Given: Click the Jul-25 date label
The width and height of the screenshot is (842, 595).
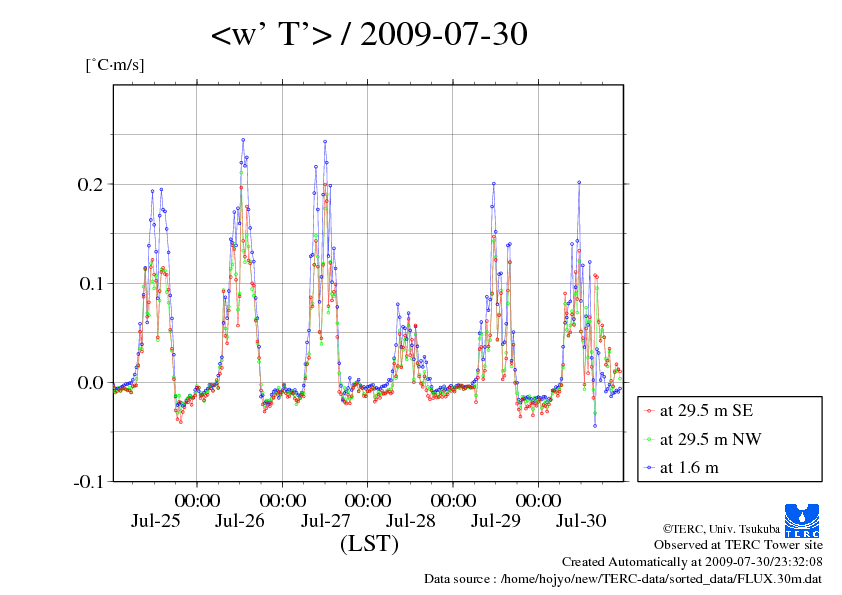Looking at the screenshot, I should (x=156, y=520).
